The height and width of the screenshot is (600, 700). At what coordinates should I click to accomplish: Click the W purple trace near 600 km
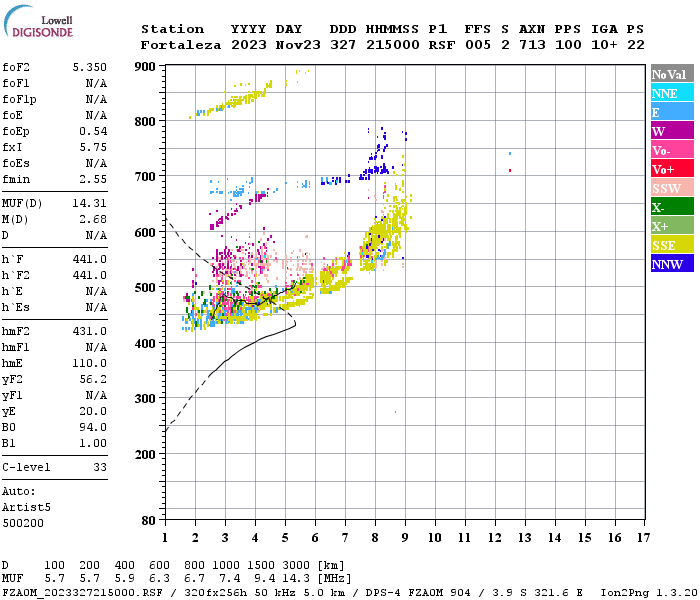[238, 211]
